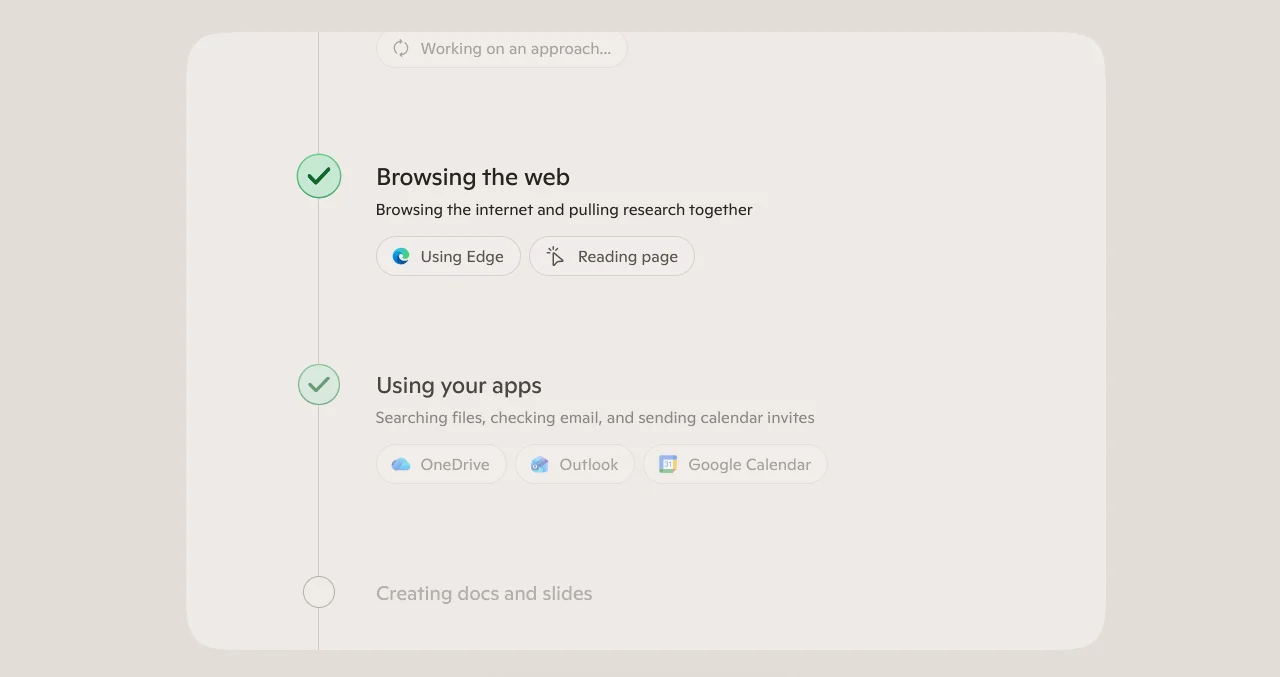Expand the Browsing the web step heading
Image resolution: width=1280 pixels, height=677 pixels.
tap(473, 177)
